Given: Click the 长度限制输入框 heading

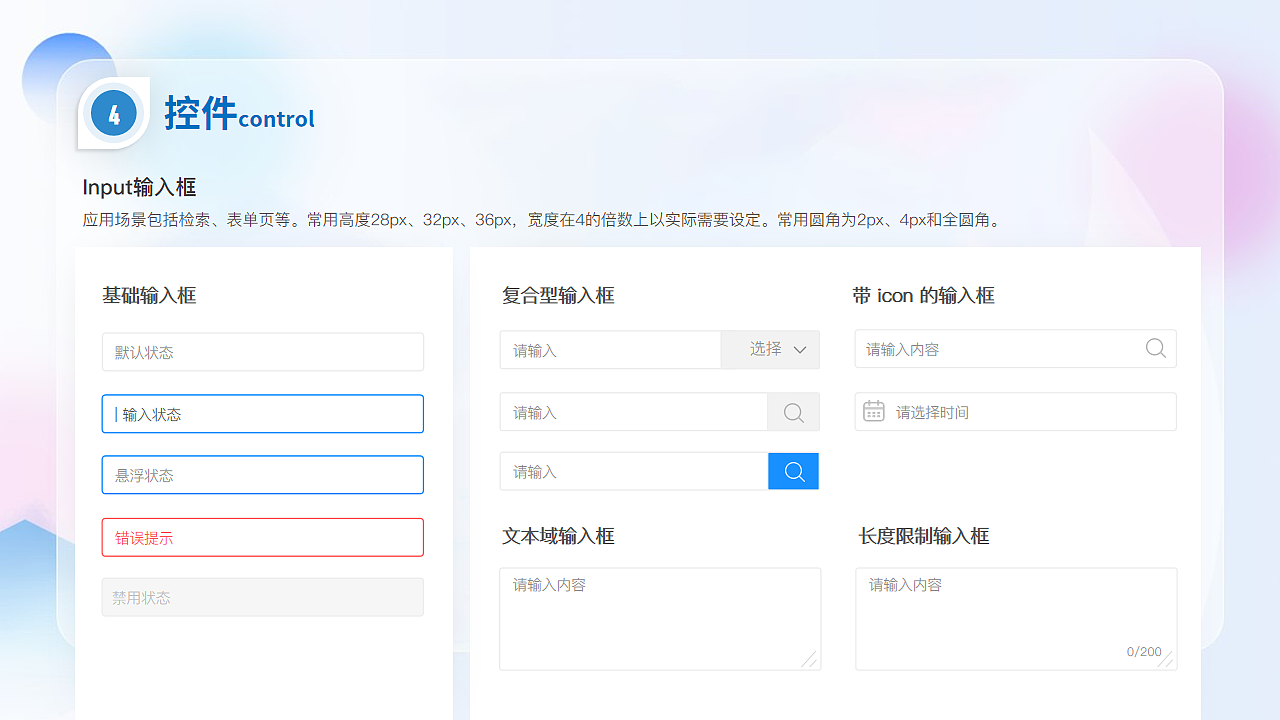Looking at the screenshot, I should [923, 536].
